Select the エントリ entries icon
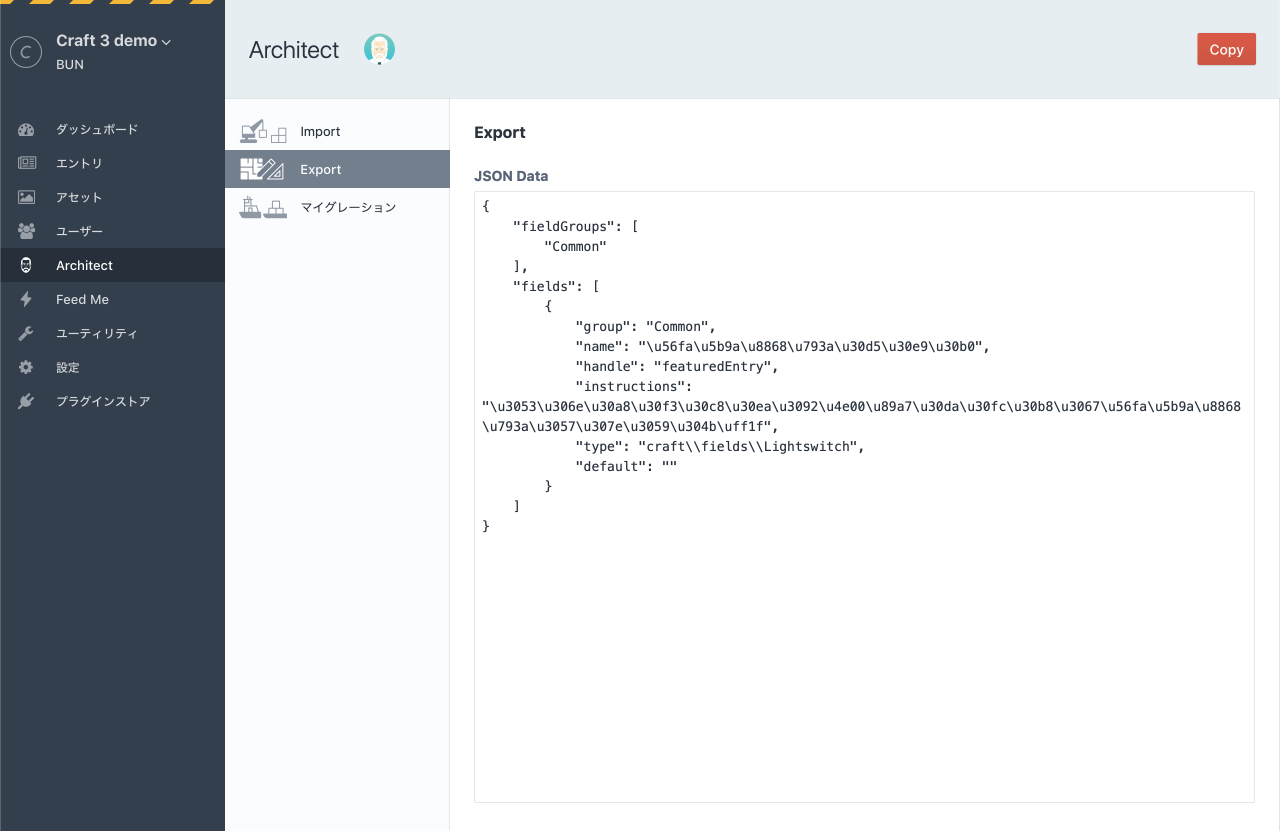1280x831 pixels. click(x=25, y=163)
